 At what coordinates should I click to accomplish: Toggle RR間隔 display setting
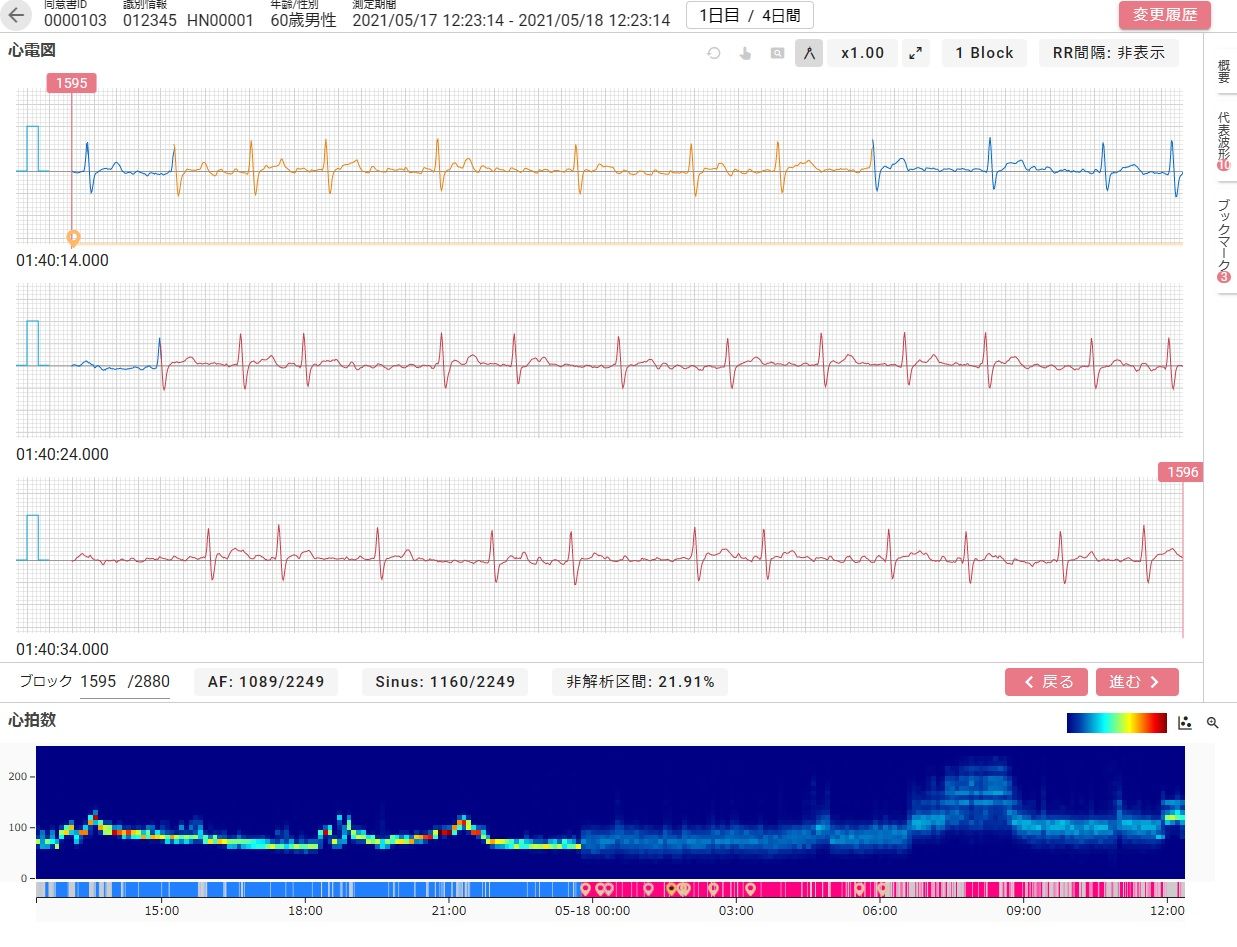pyautogui.click(x=1108, y=53)
